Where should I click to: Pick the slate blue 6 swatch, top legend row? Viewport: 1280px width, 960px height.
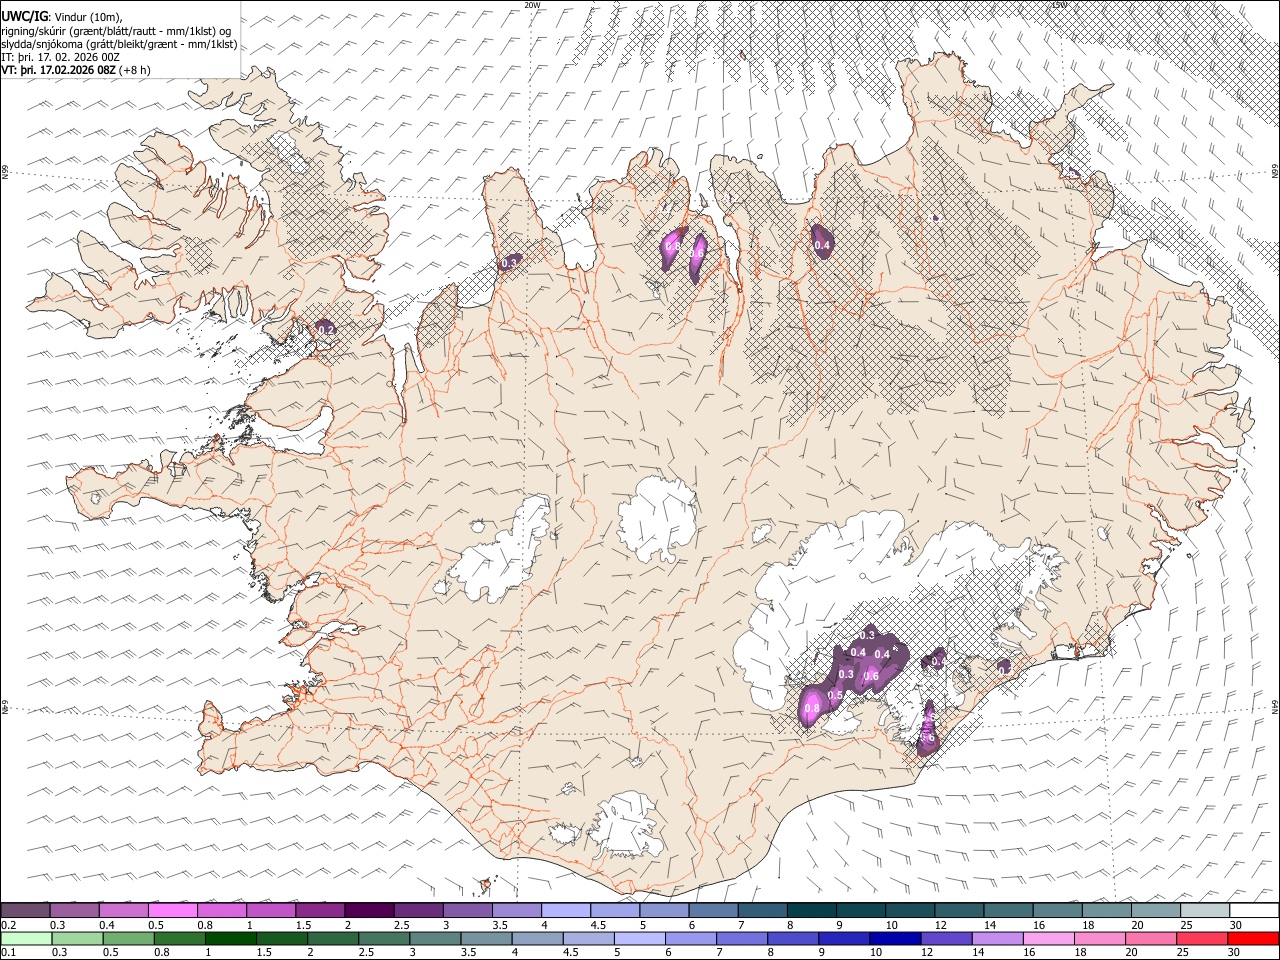click(713, 910)
